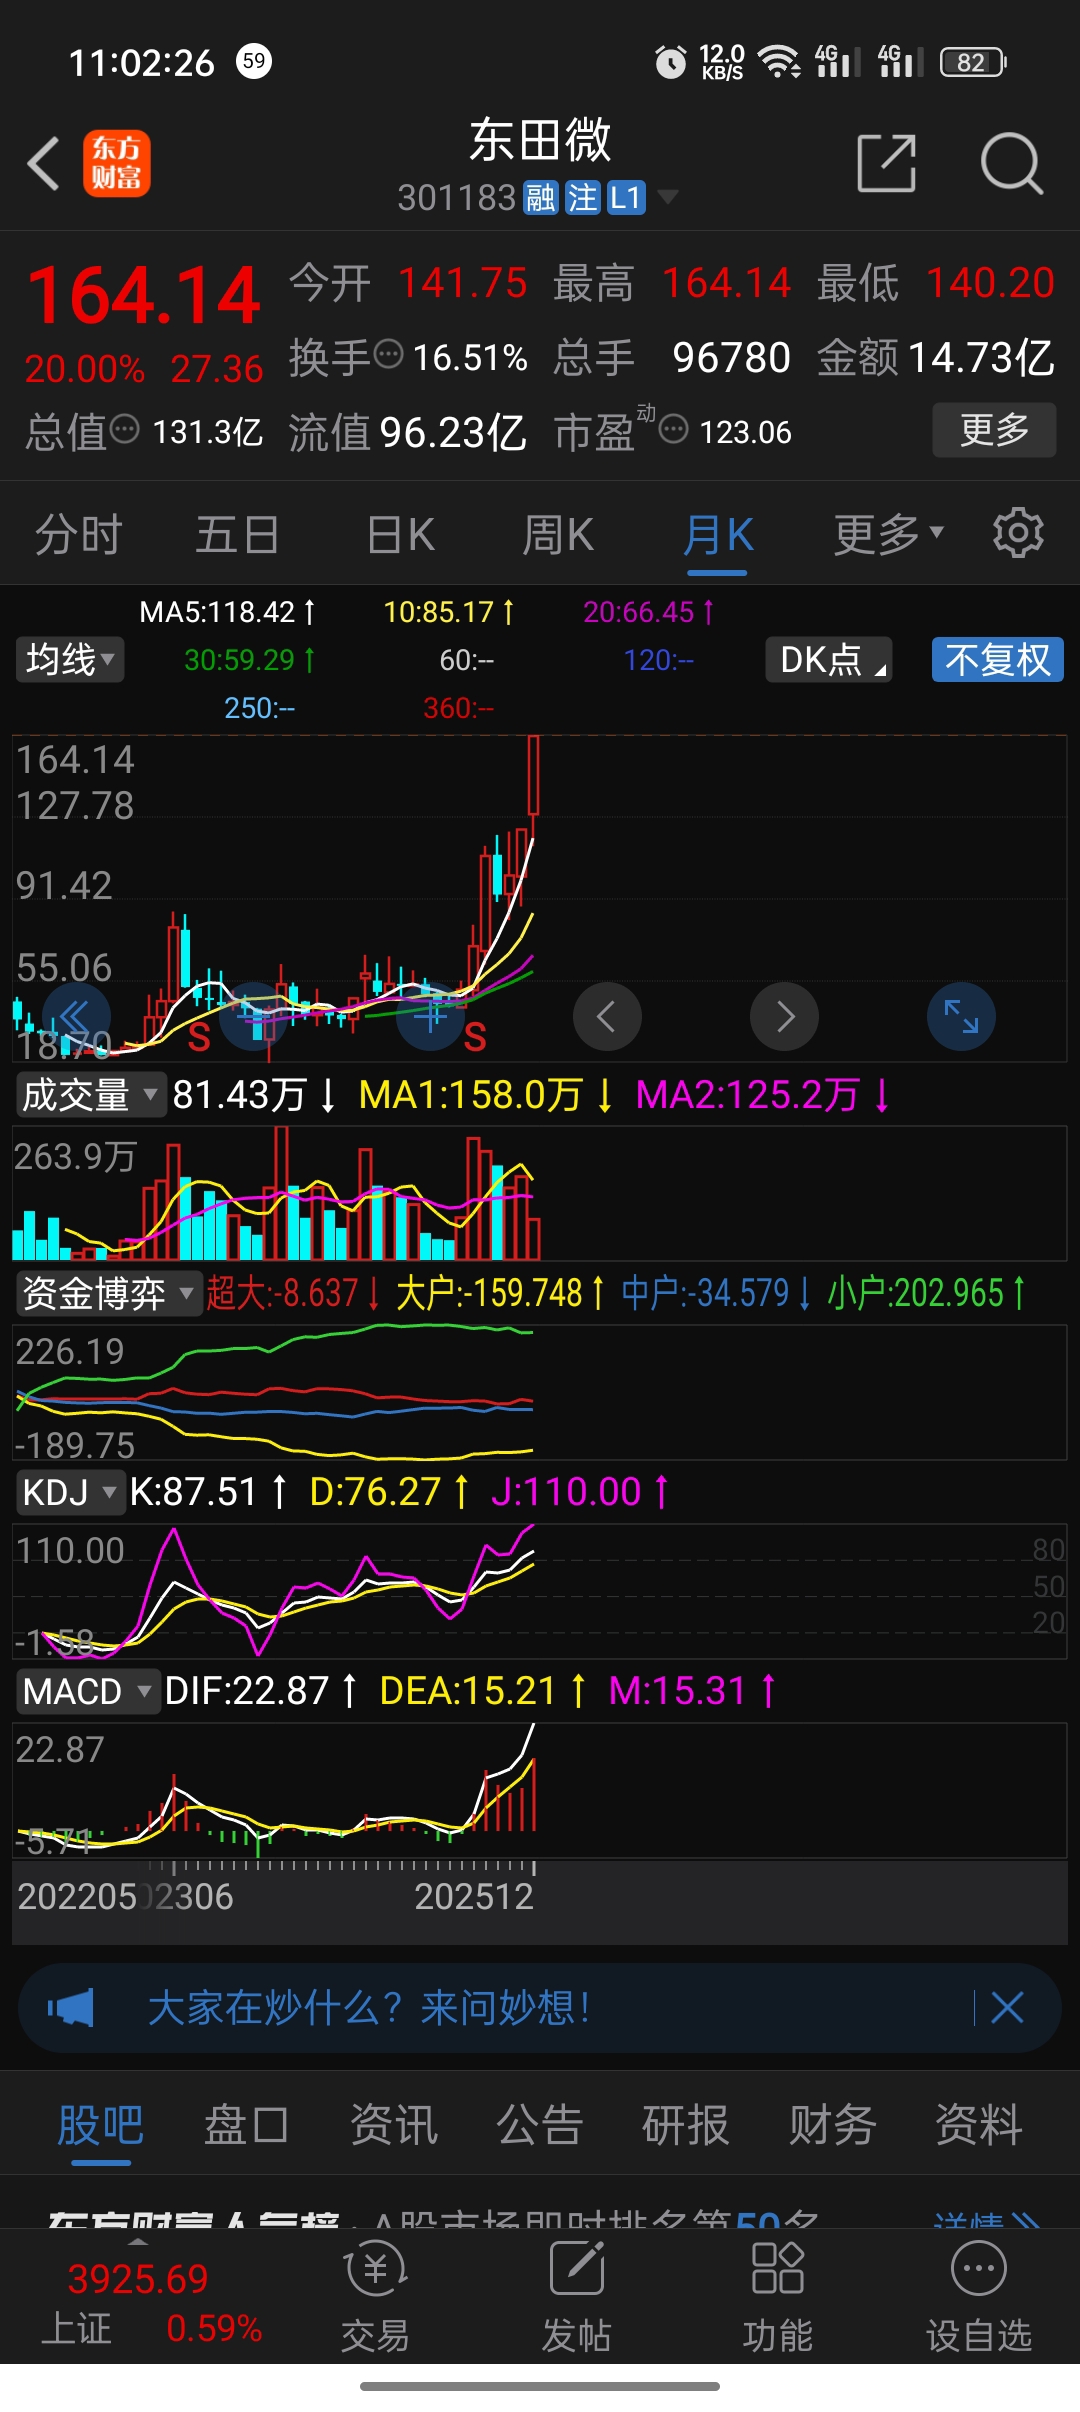Tap the 东方财富 orange logo
Viewport: 1080px width, 2412px height.
(116, 163)
